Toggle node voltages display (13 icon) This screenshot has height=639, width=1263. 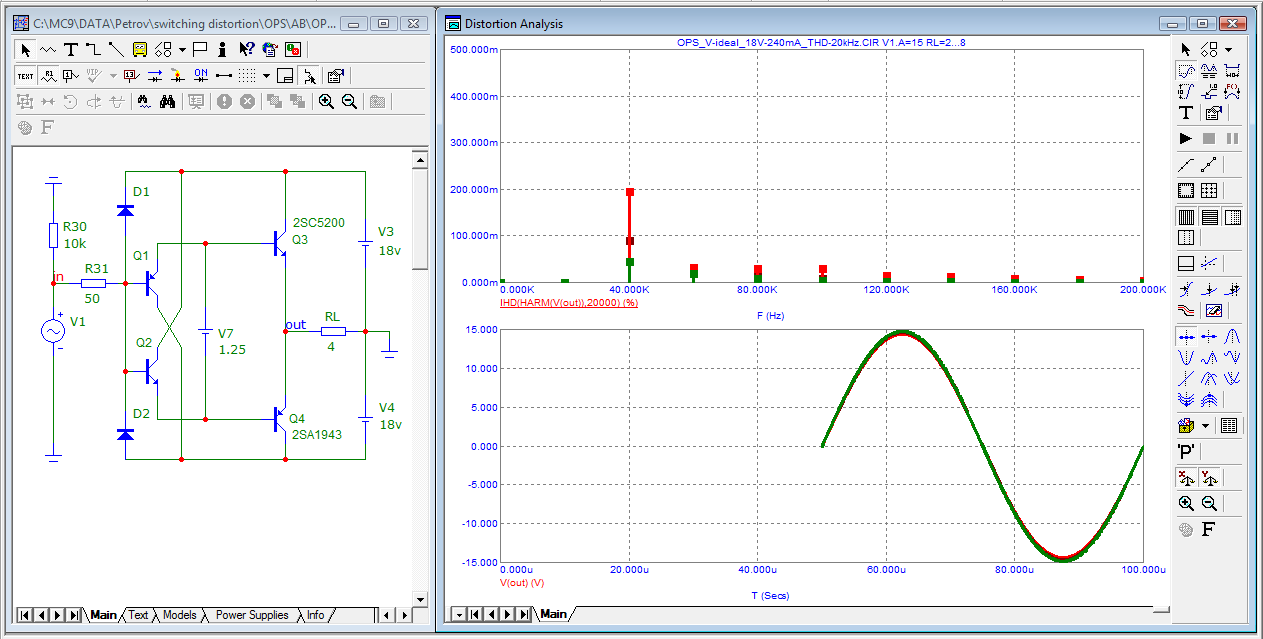[x=131, y=75]
